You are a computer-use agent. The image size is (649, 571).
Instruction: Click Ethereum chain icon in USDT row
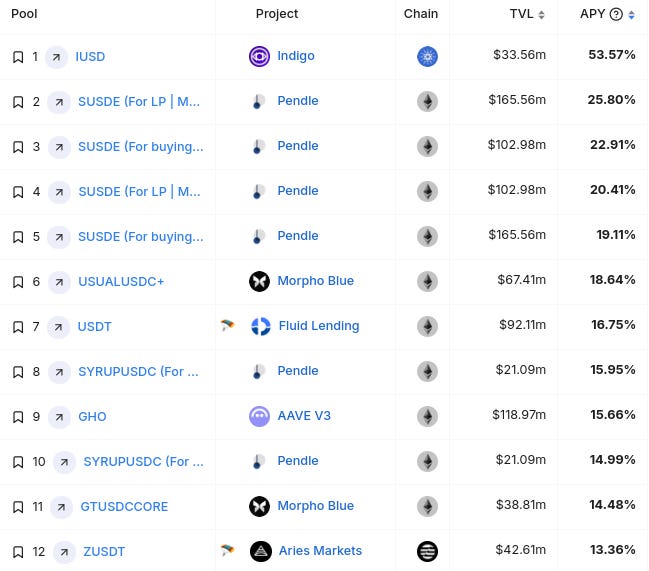click(428, 326)
